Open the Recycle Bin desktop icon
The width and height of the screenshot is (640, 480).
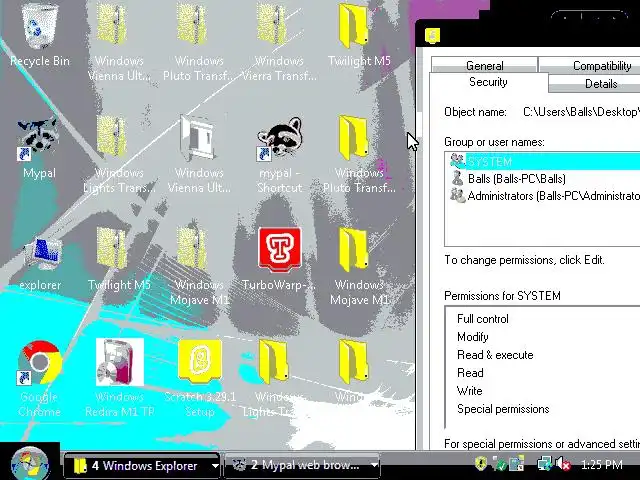[40, 27]
